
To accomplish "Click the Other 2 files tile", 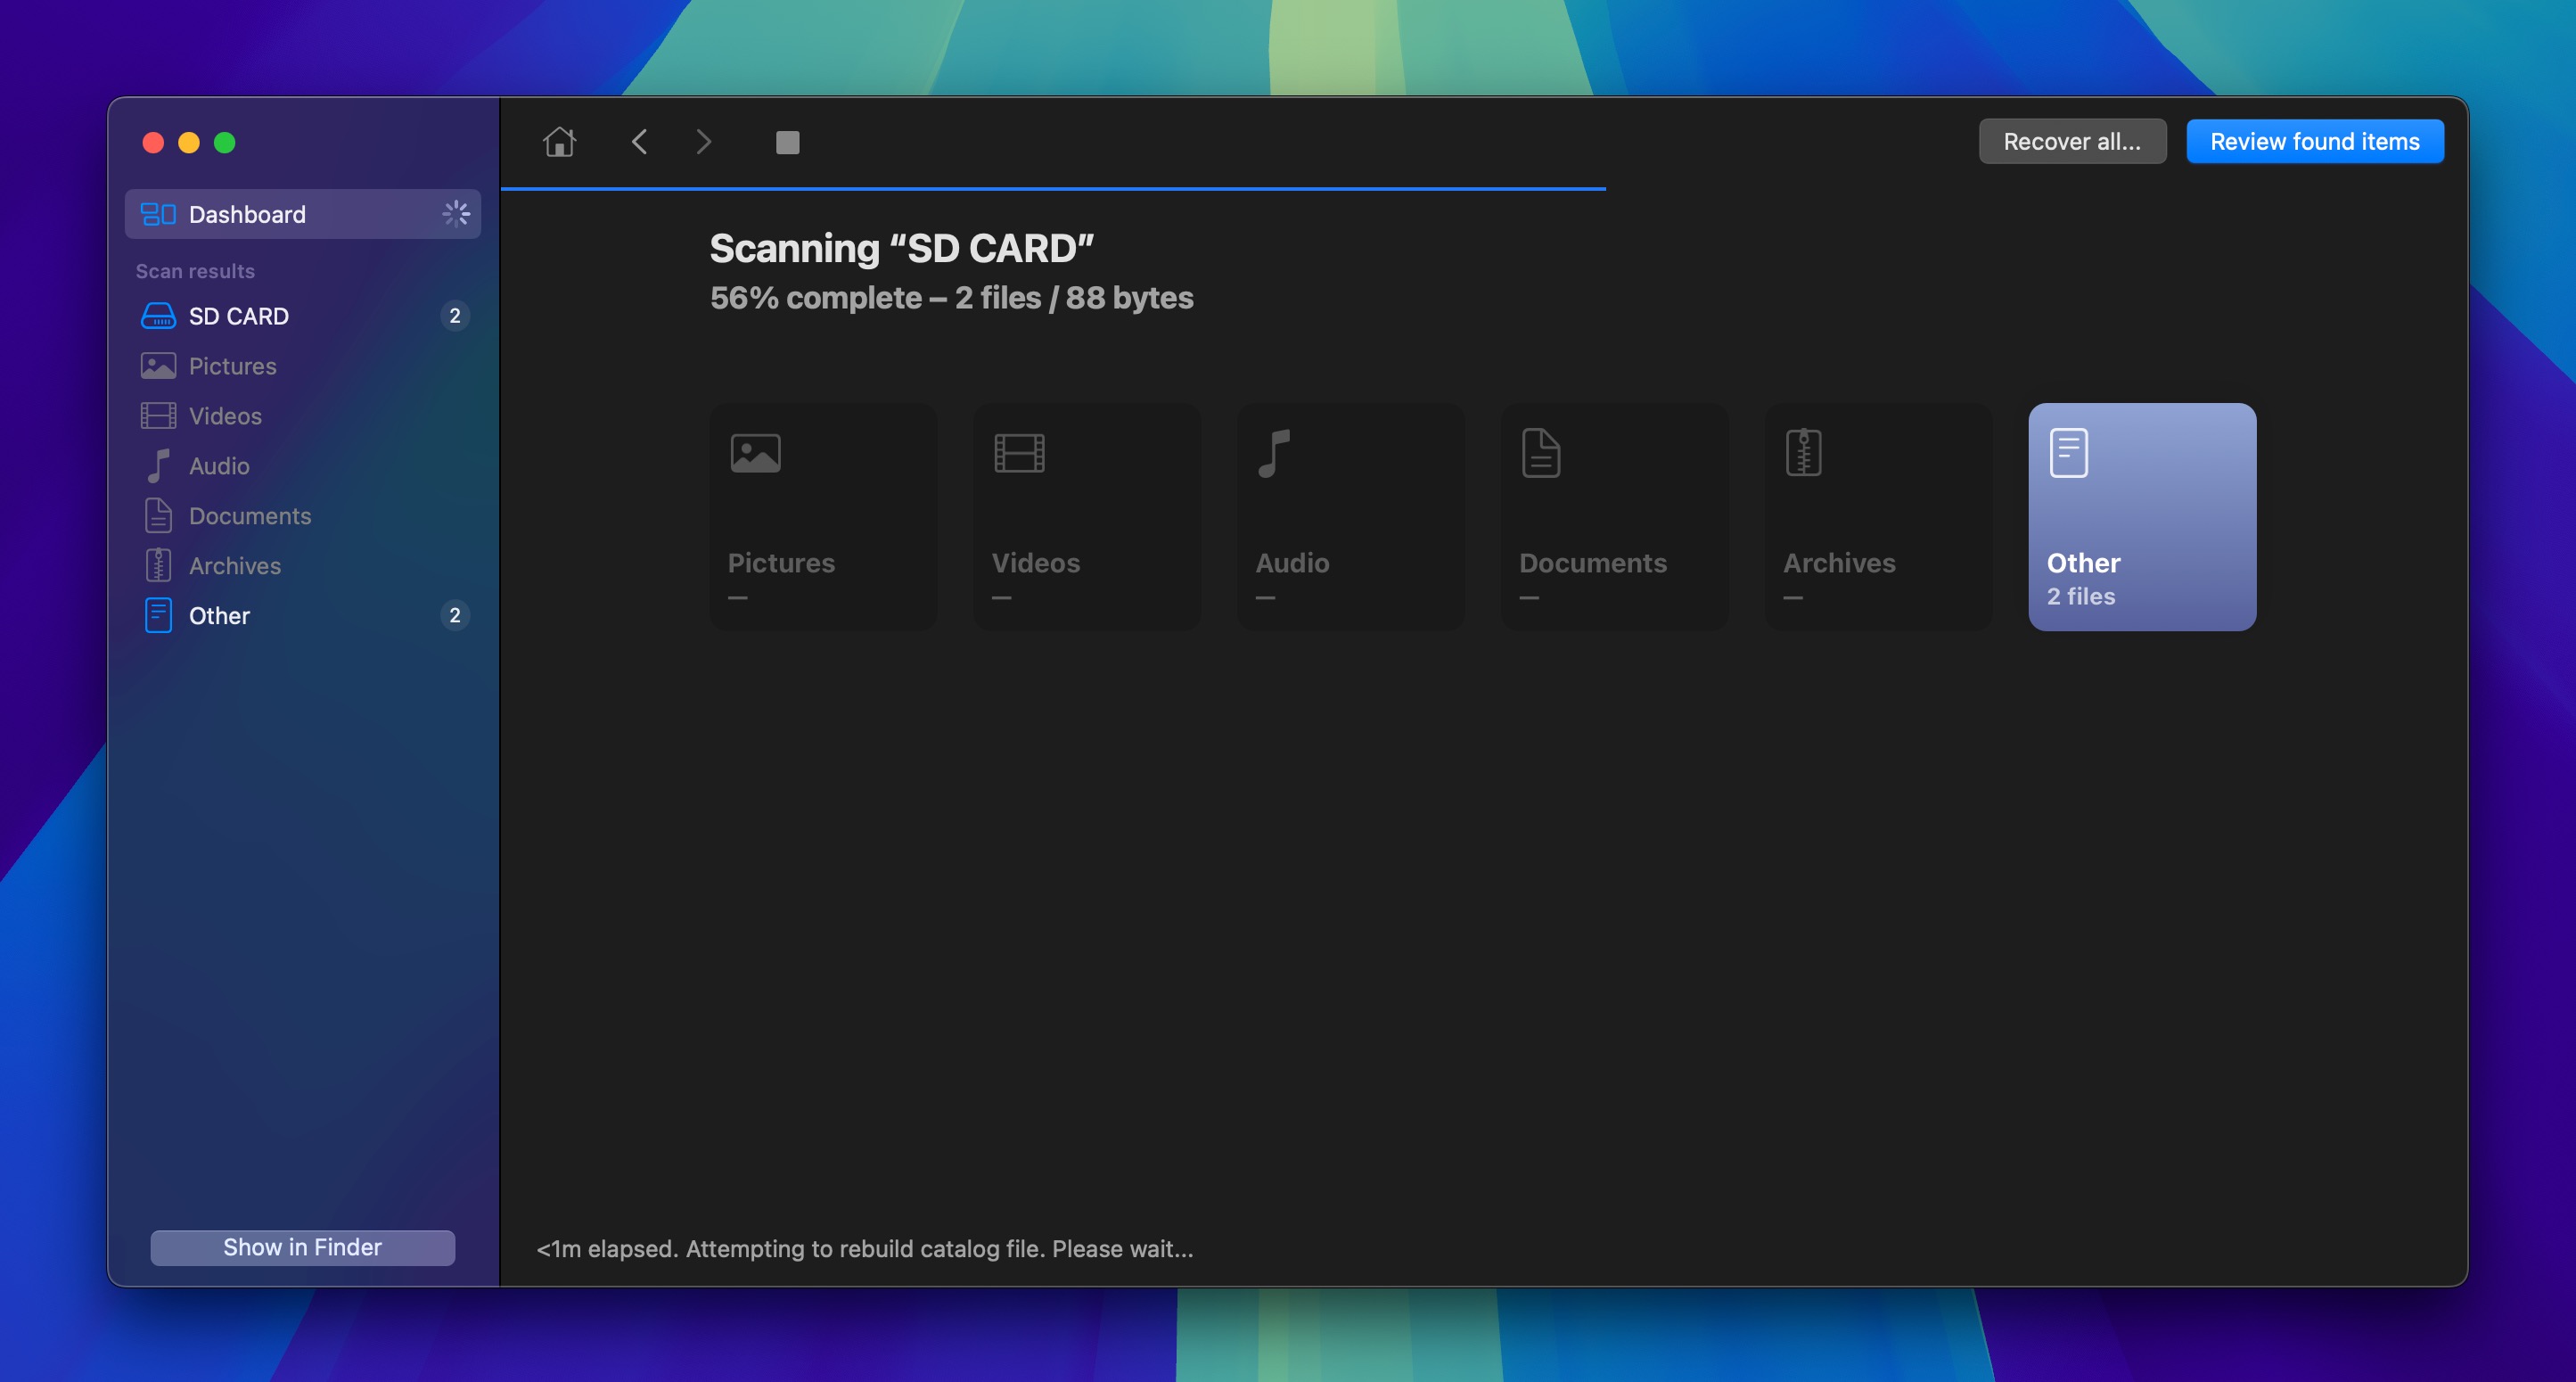I will point(2141,517).
